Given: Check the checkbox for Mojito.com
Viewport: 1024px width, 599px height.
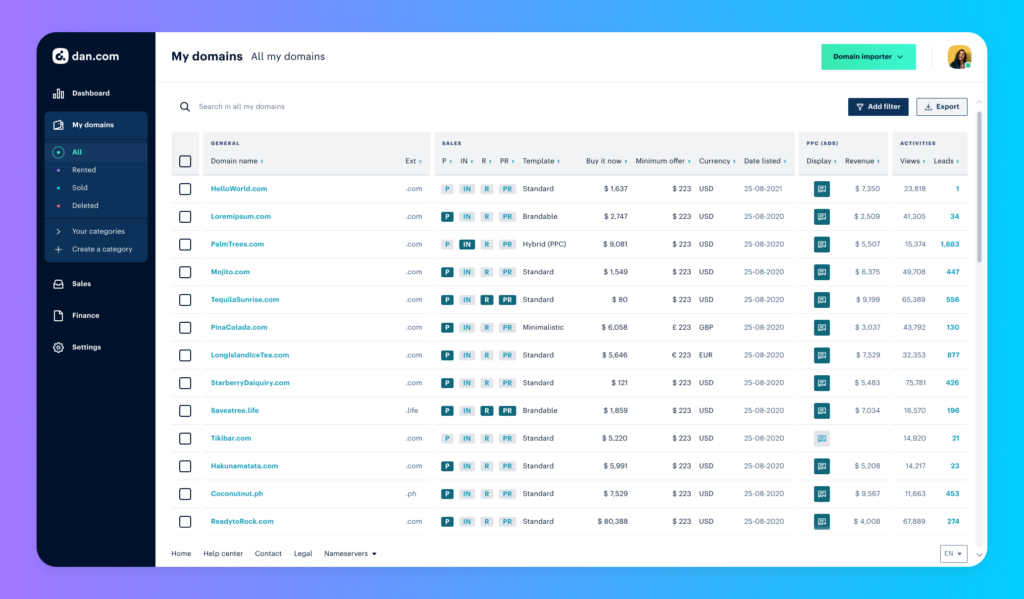Looking at the screenshot, I should tap(185, 271).
